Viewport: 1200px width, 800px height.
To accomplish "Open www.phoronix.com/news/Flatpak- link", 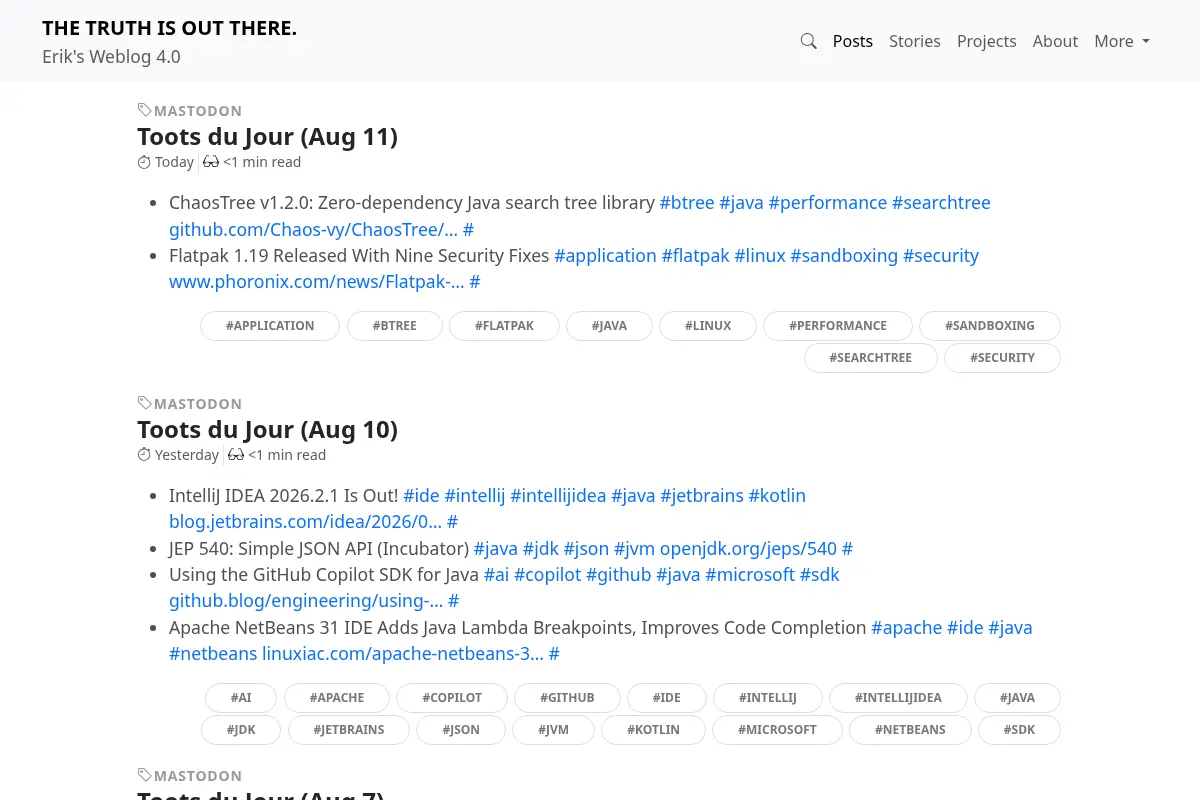I will [x=317, y=282].
